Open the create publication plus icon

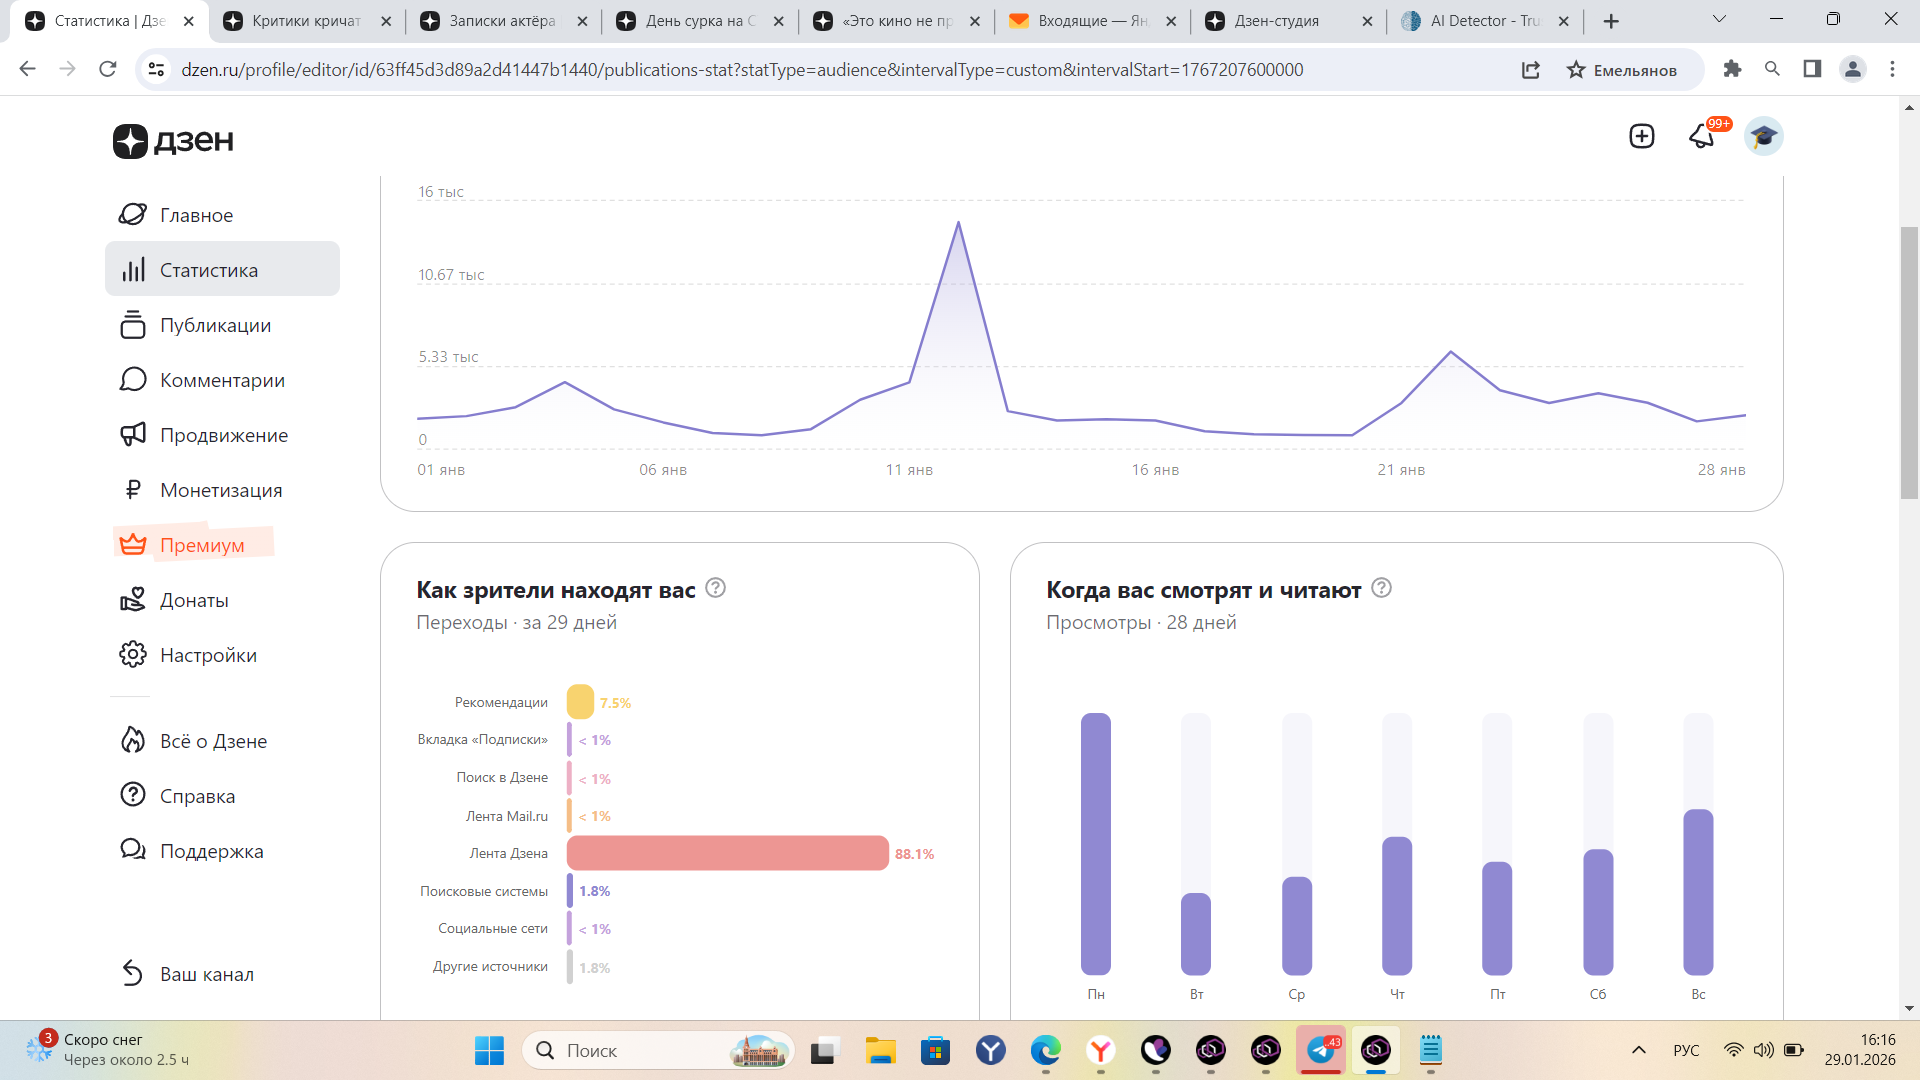point(1641,136)
